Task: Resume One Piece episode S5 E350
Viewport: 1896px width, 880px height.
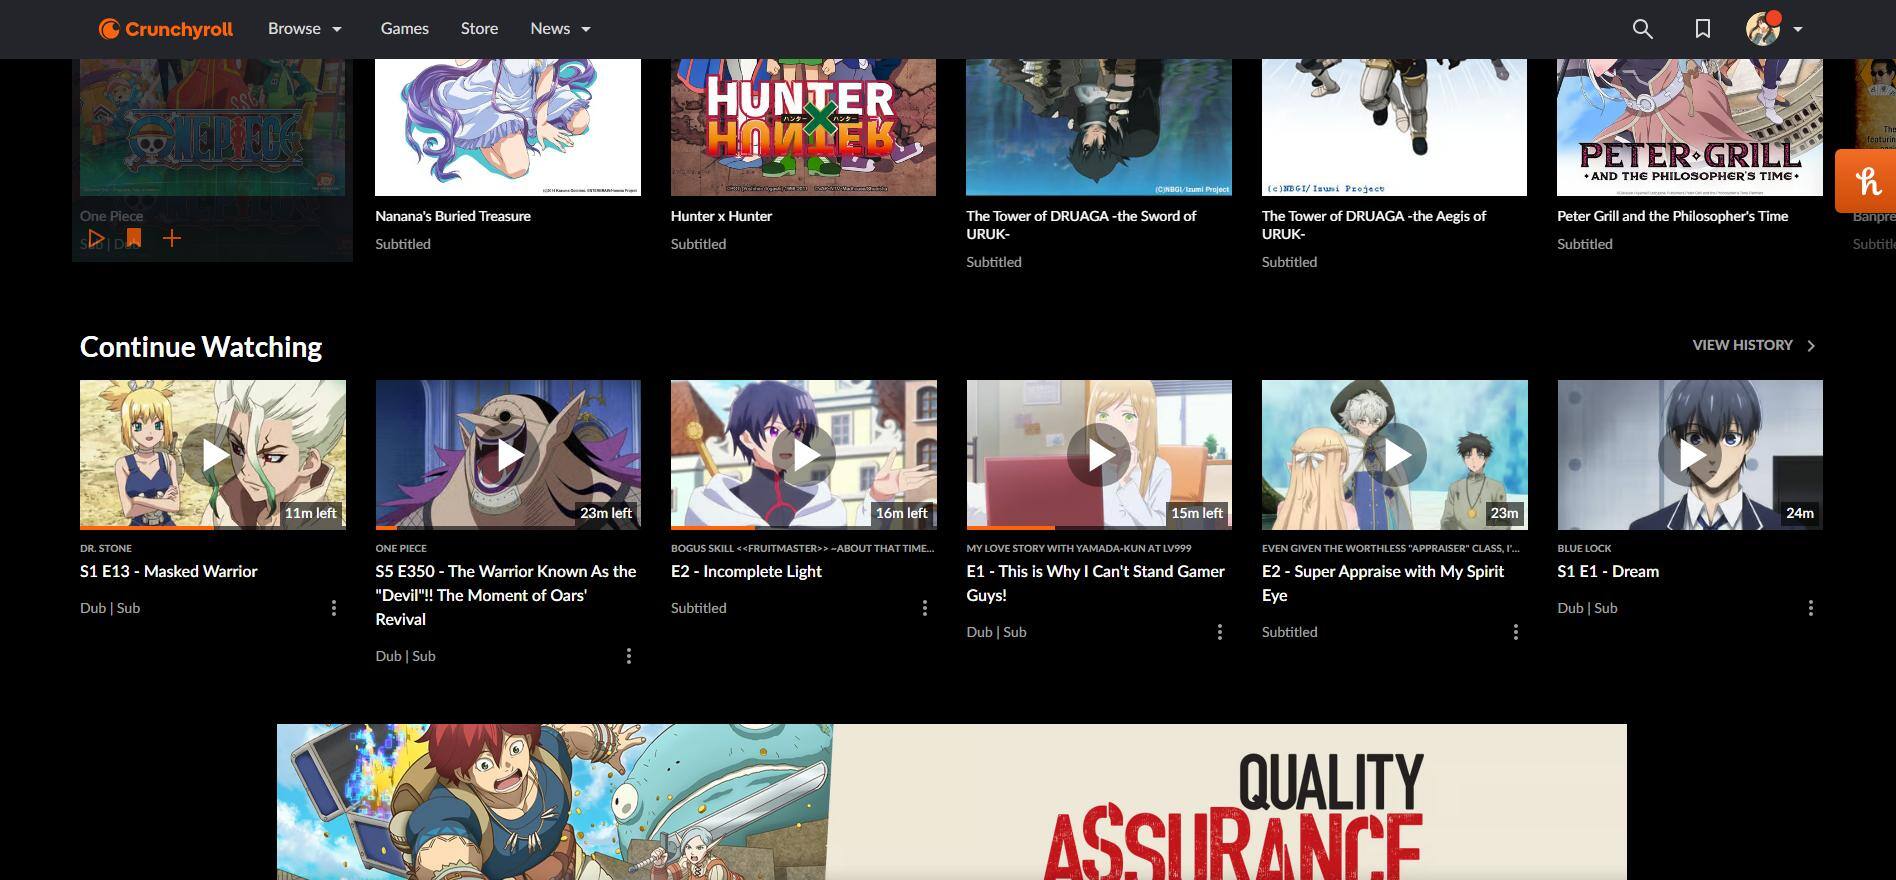Action: pos(508,454)
